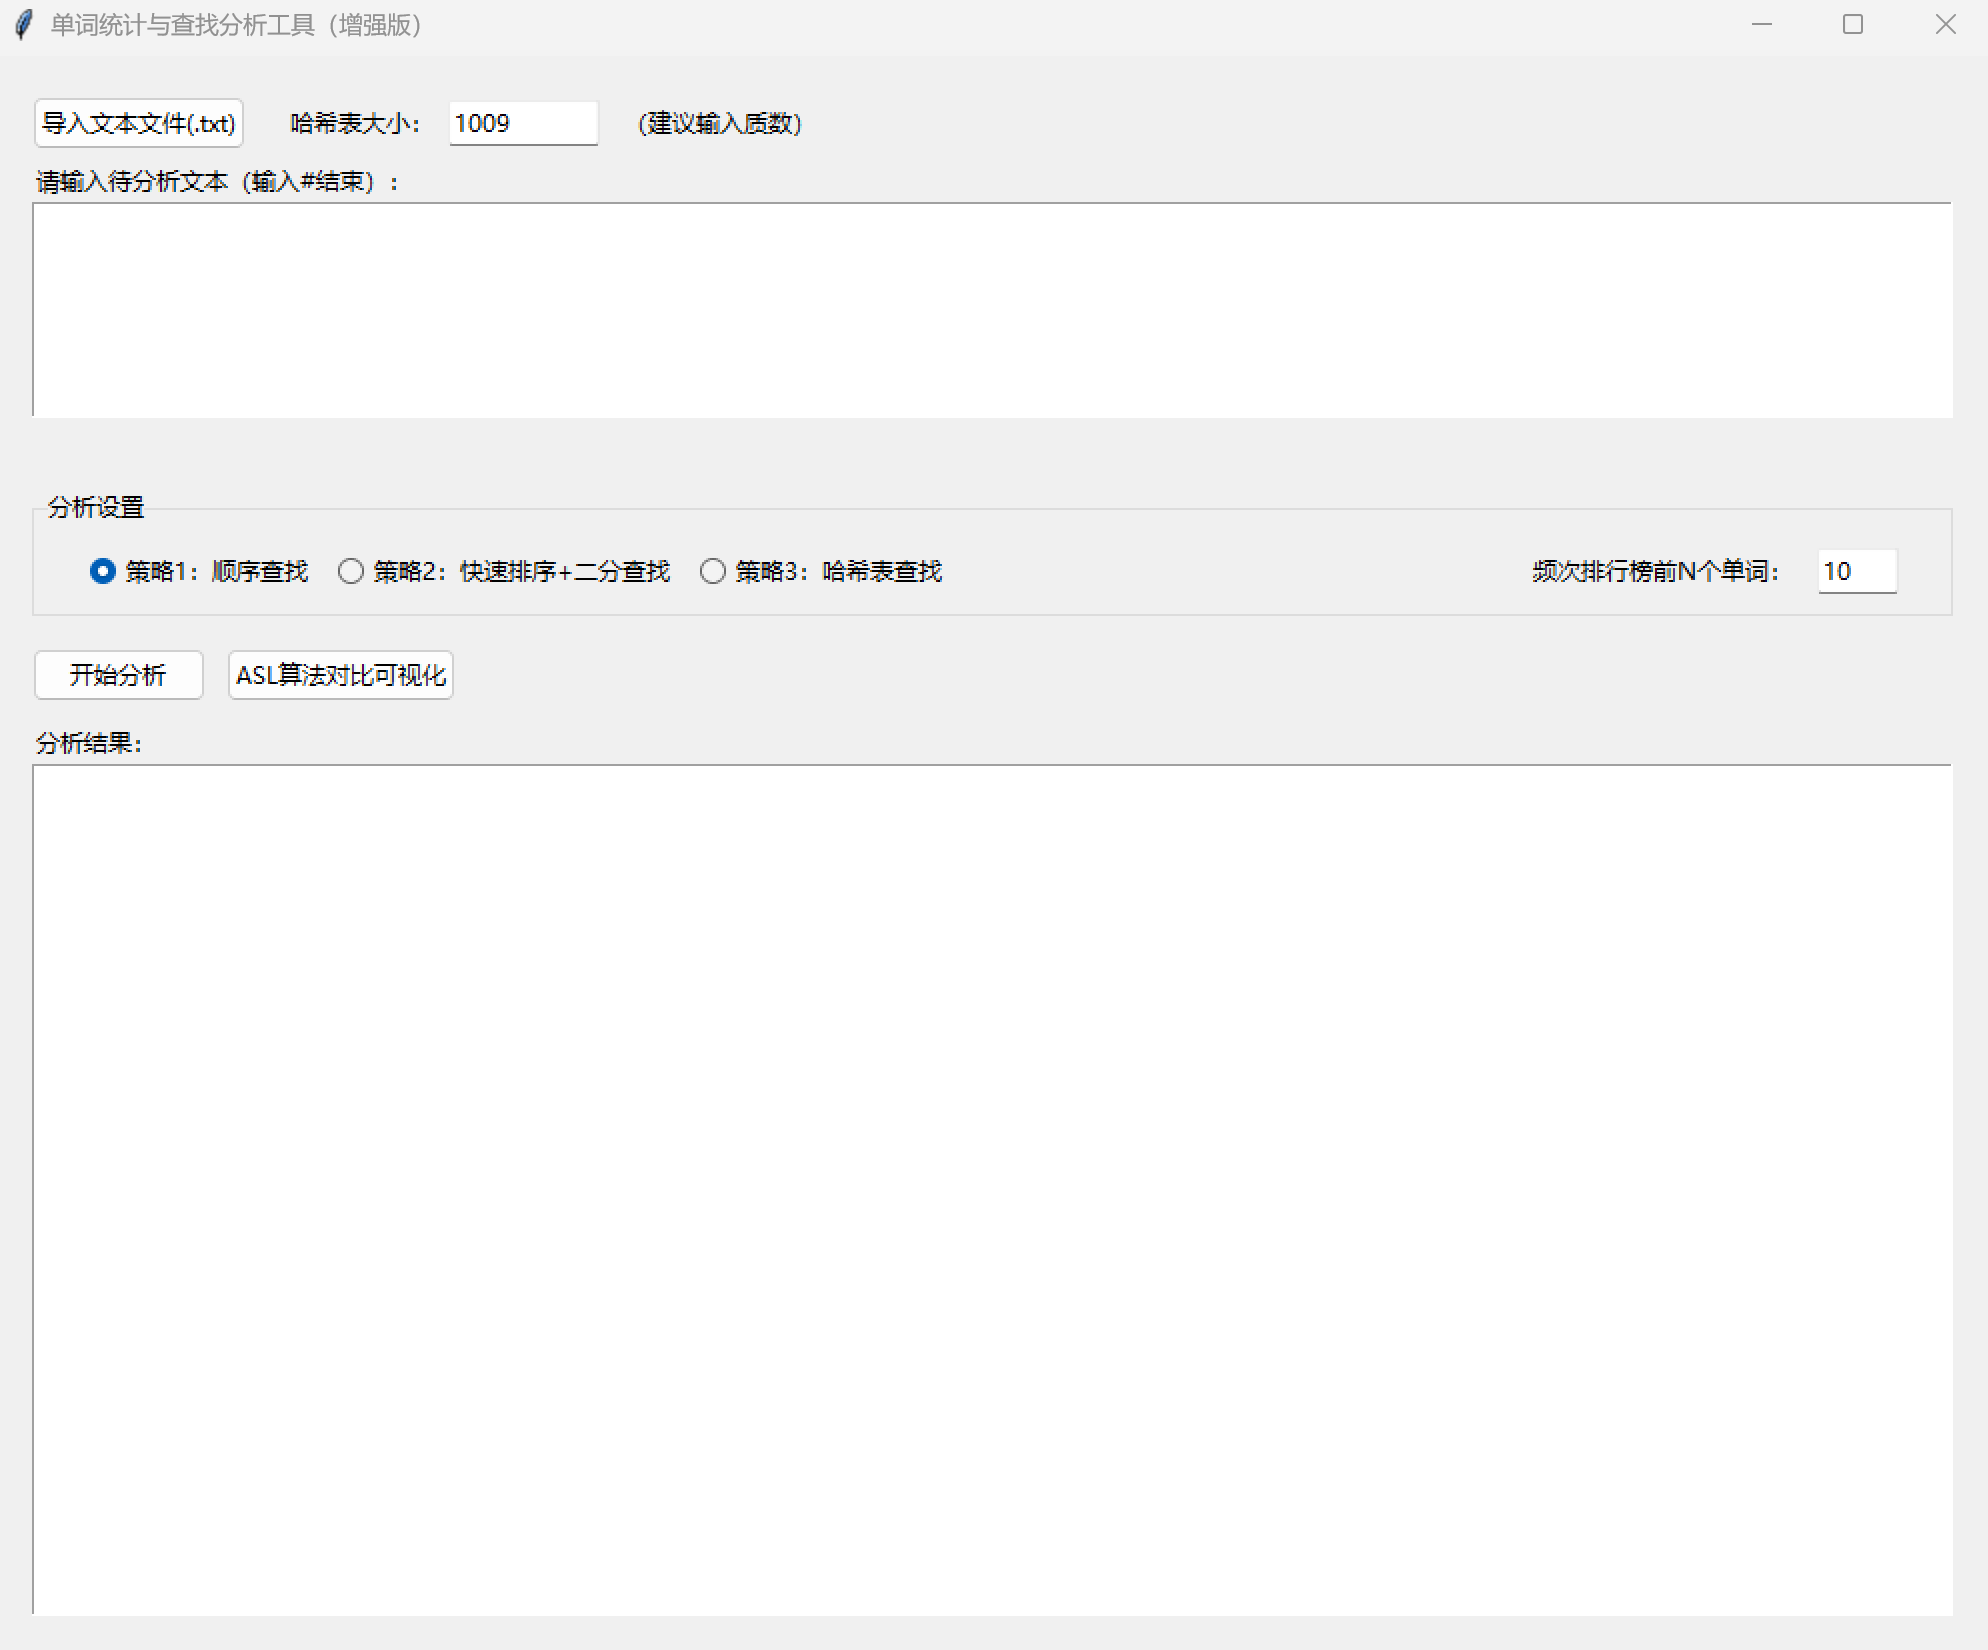Screen dimensions: 1988x1650
Task: Open ASL算法对比可视化 comparison chart
Action: [x=340, y=675]
